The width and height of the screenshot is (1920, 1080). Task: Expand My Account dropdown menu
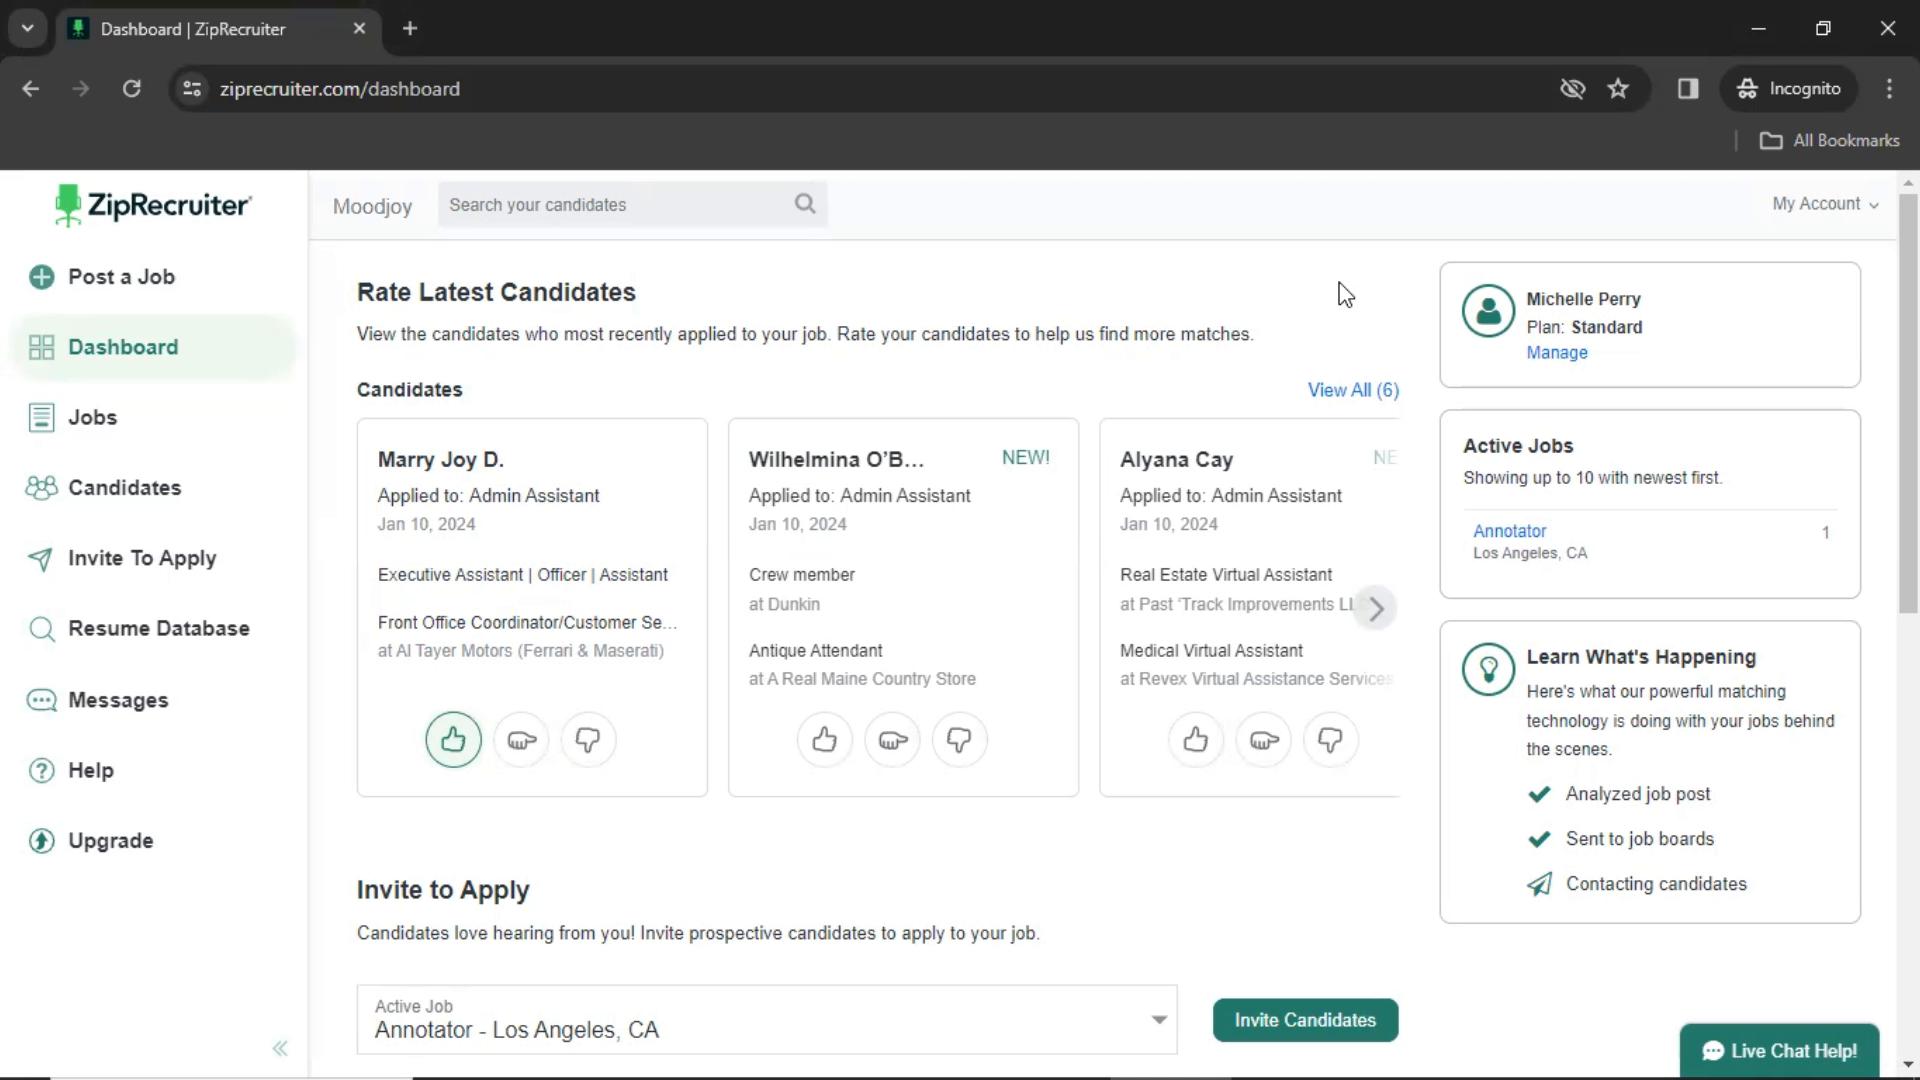(1825, 203)
